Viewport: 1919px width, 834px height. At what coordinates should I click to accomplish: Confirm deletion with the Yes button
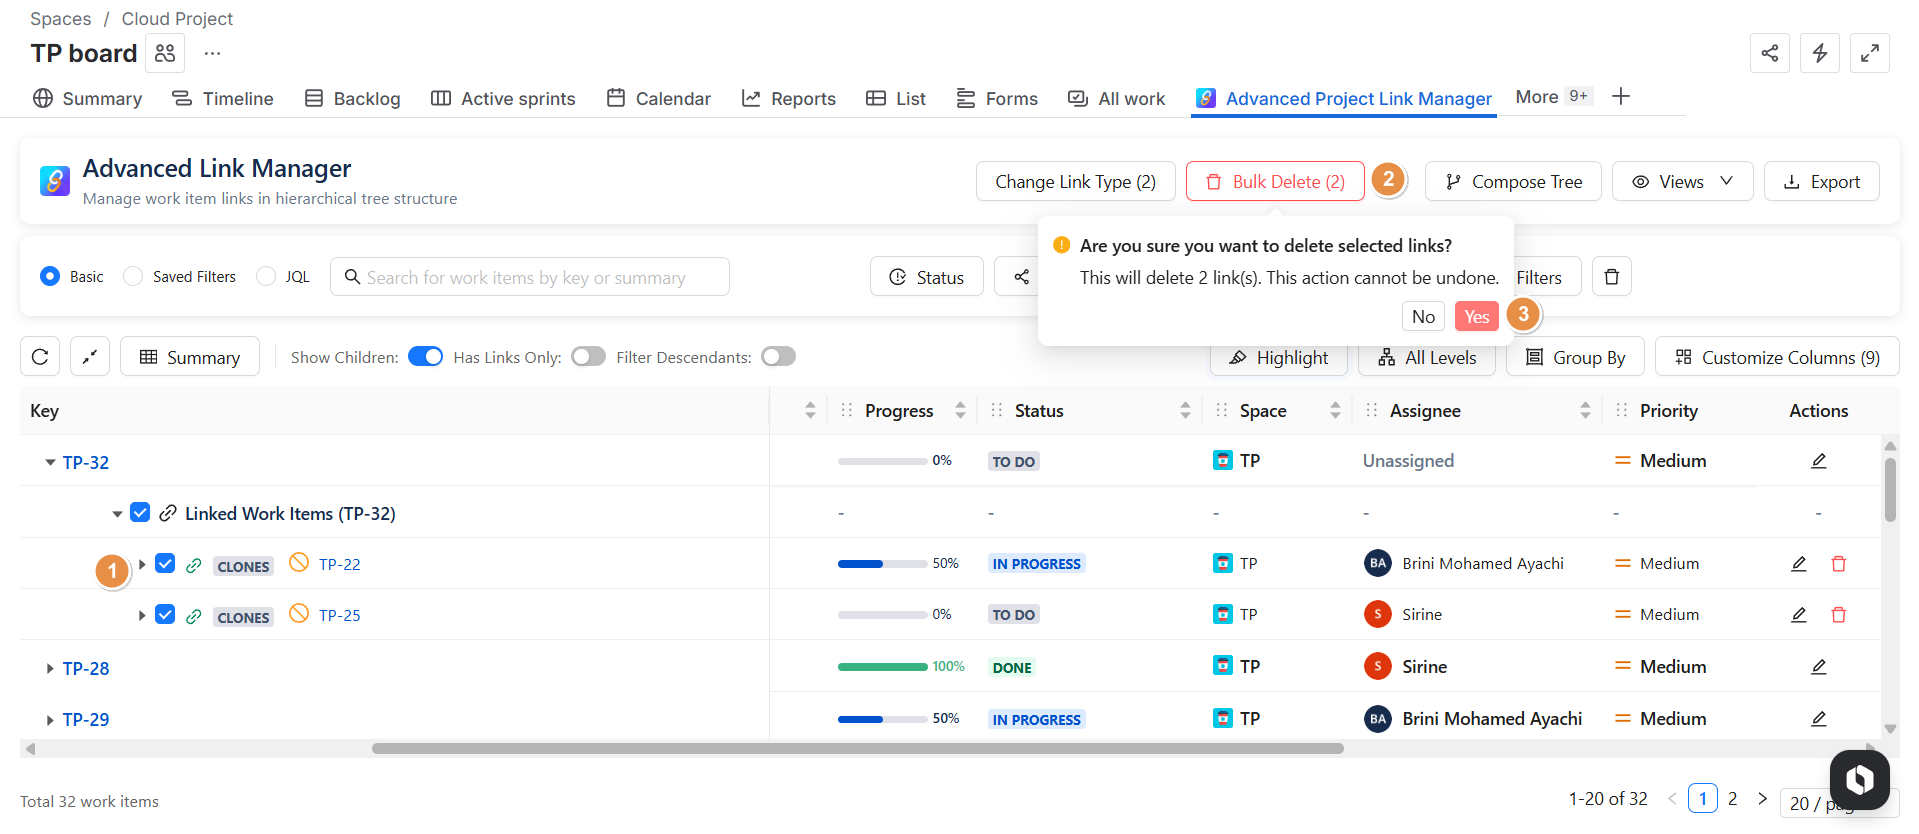pos(1476,316)
